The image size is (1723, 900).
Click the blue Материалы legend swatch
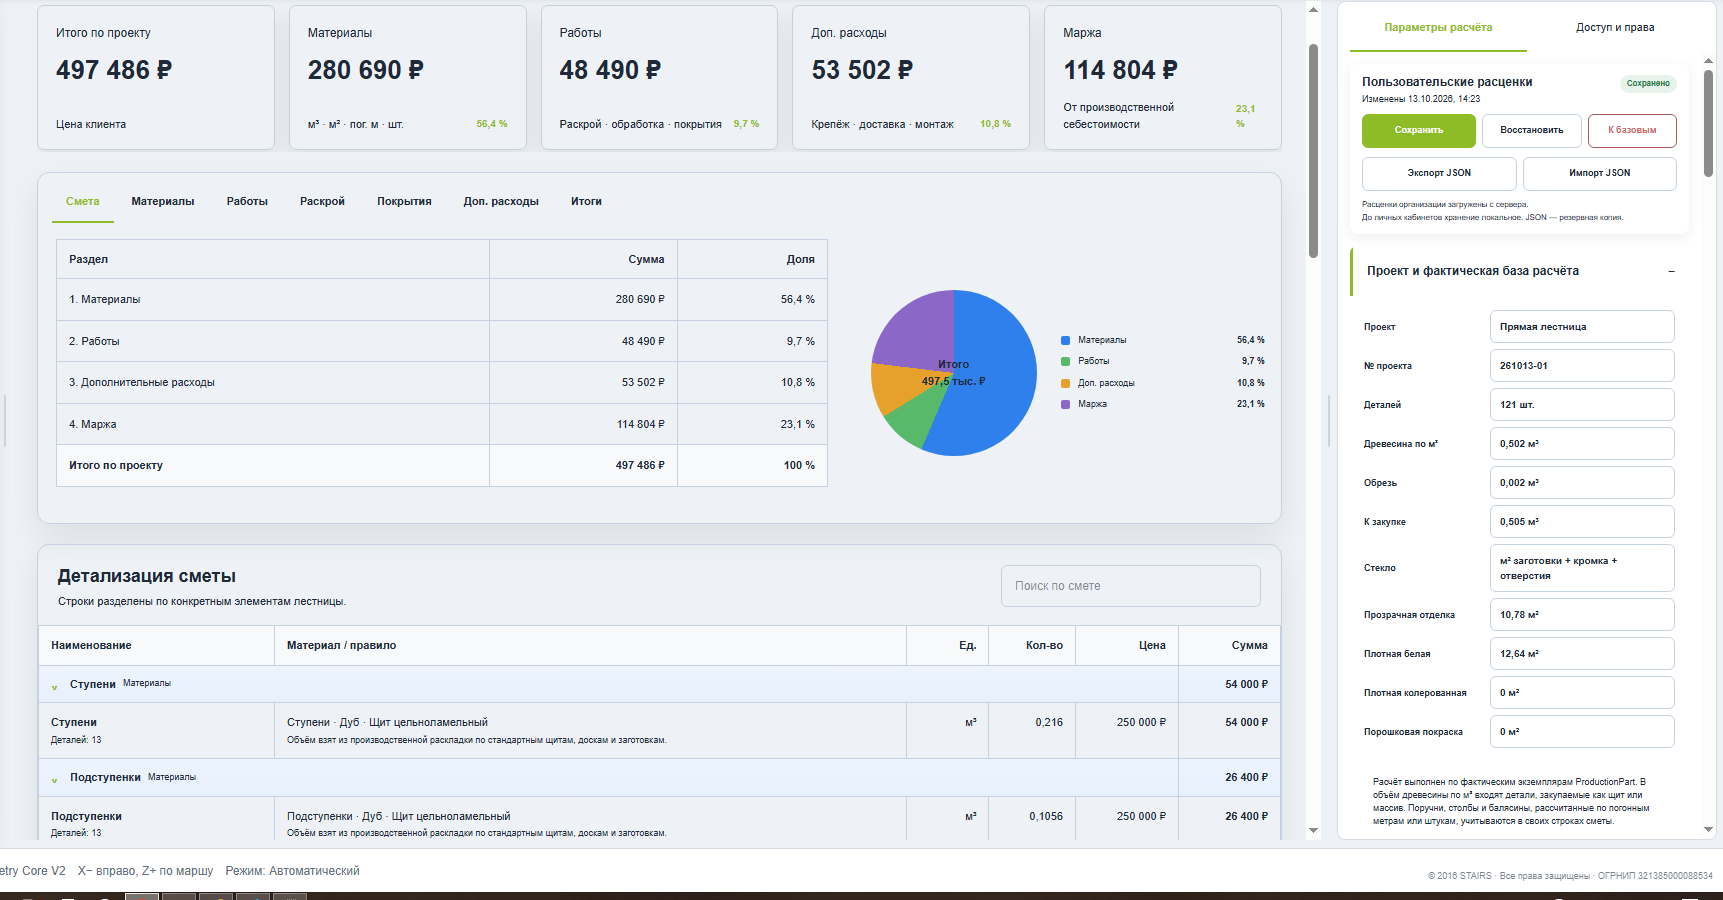coord(1066,341)
